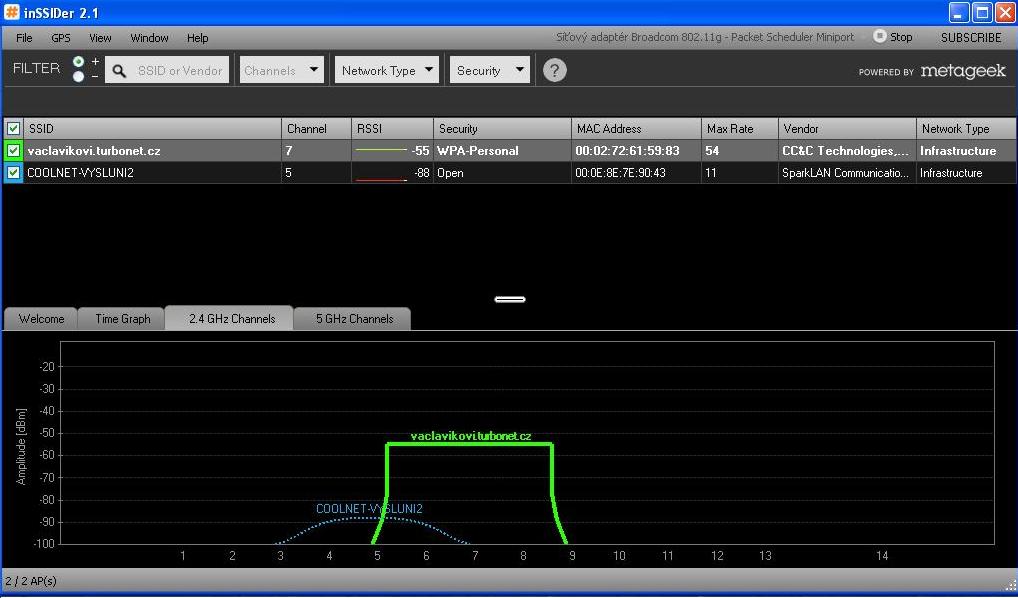This screenshot has height=598, width=1018.
Task: Open the Network Type filter dropdown
Action: (387, 70)
